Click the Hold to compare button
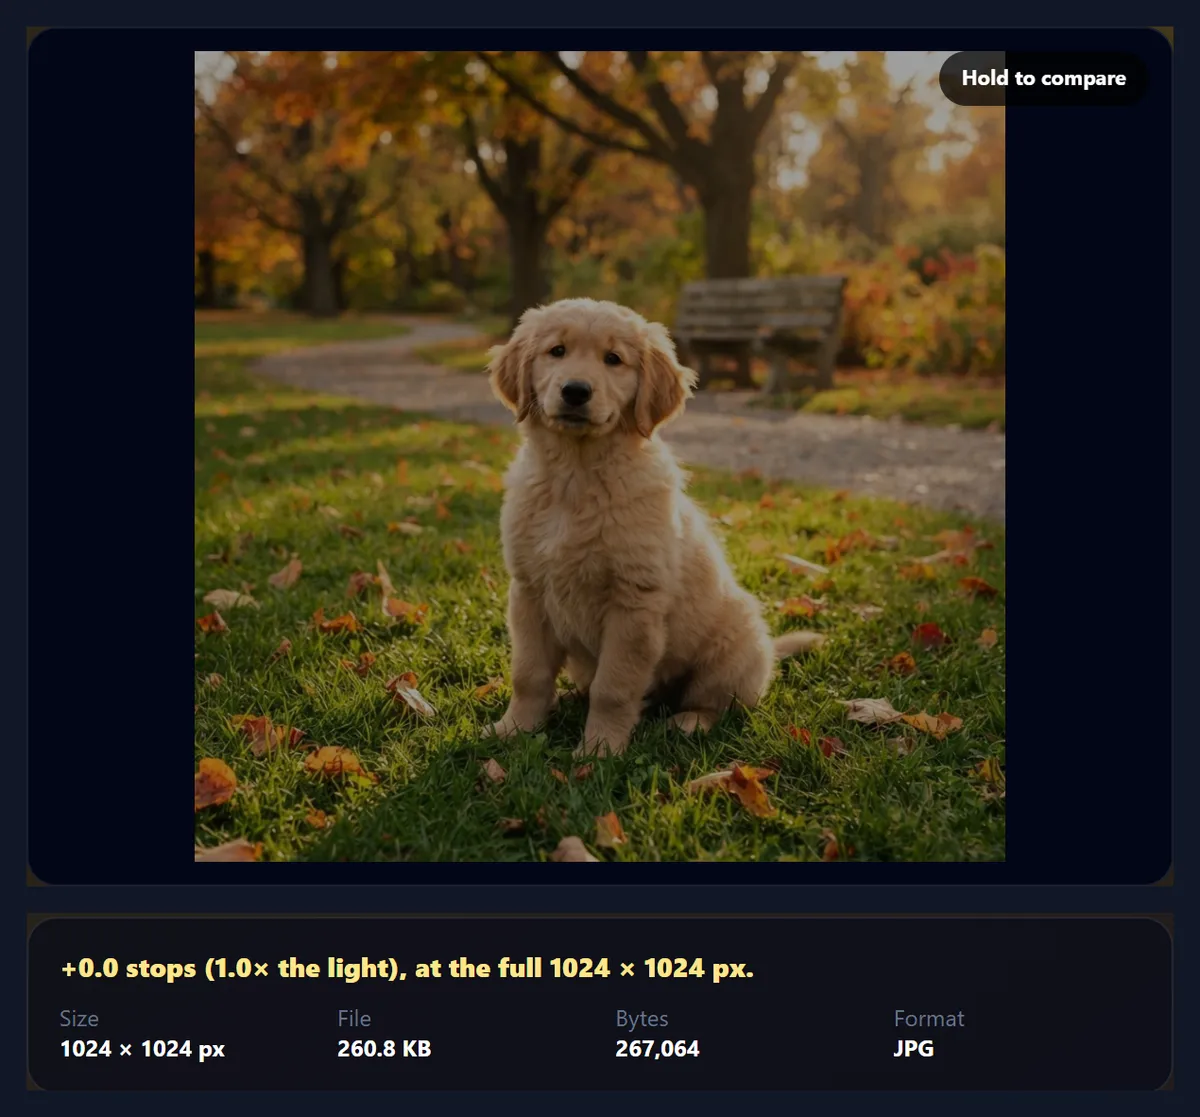This screenshot has width=1200, height=1117. pyautogui.click(x=1044, y=78)
